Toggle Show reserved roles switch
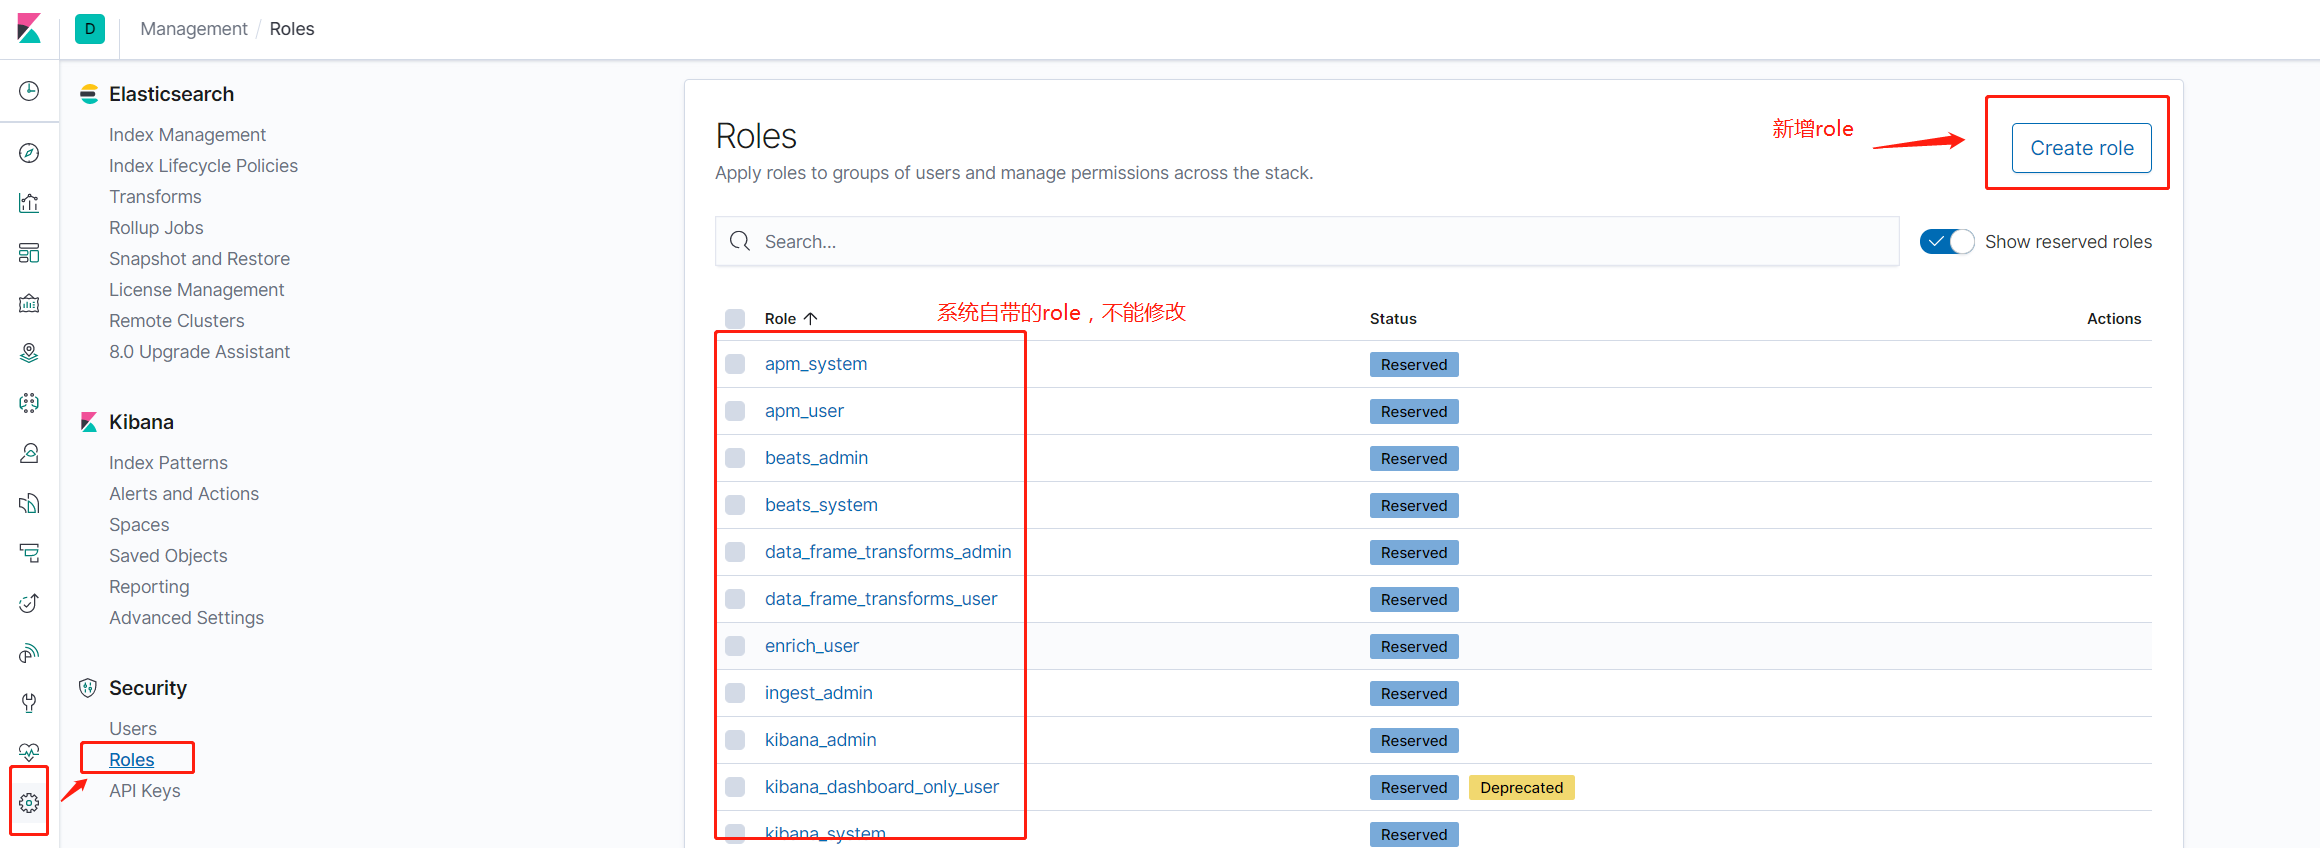The height and width of the screenshot is (848, 2320). click(x=1946, y=241)
